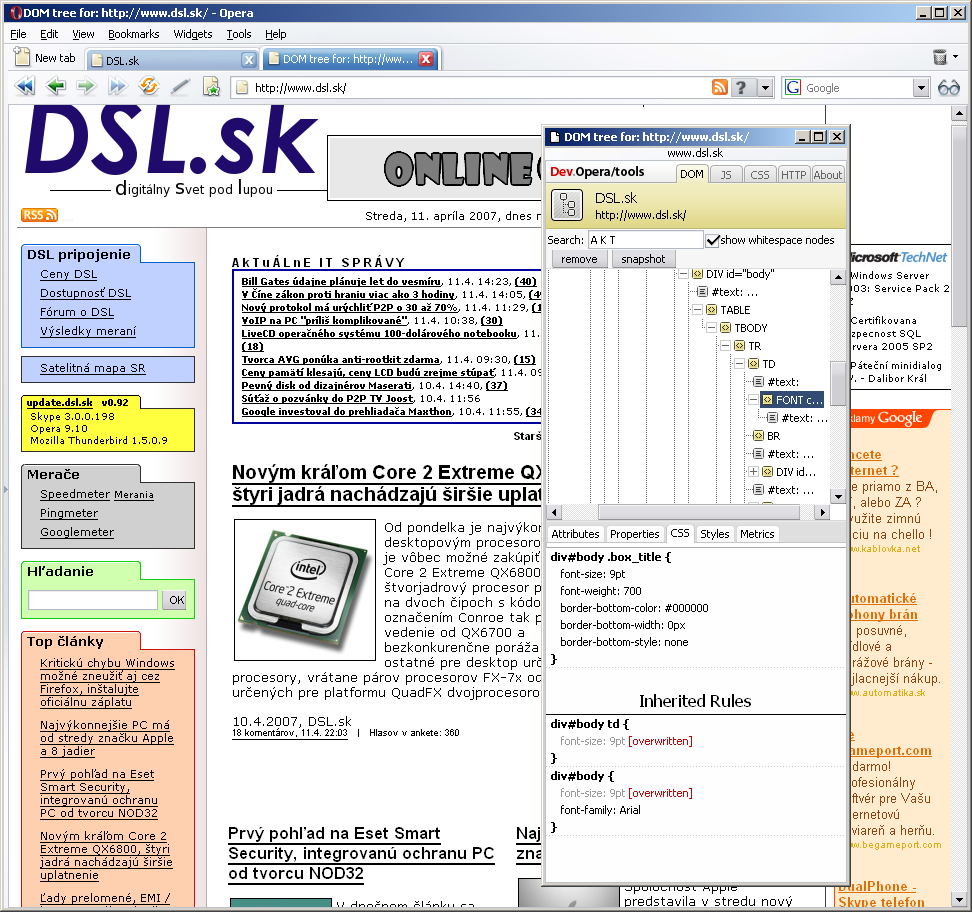972x912 pixels.
Task: Click the Core 2 Extreme processor image
Action: click(305, 590)
